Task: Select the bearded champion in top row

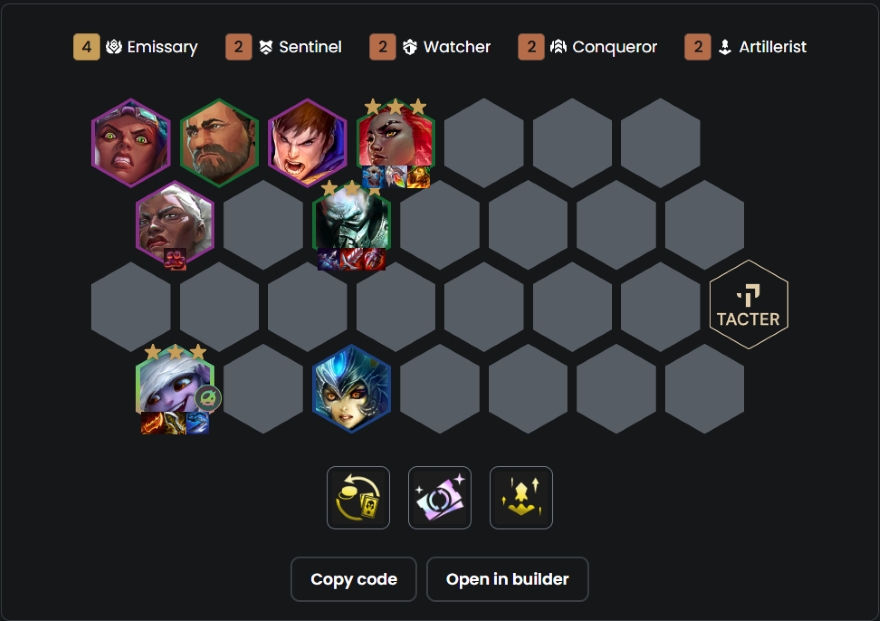Action: (219, 142)
